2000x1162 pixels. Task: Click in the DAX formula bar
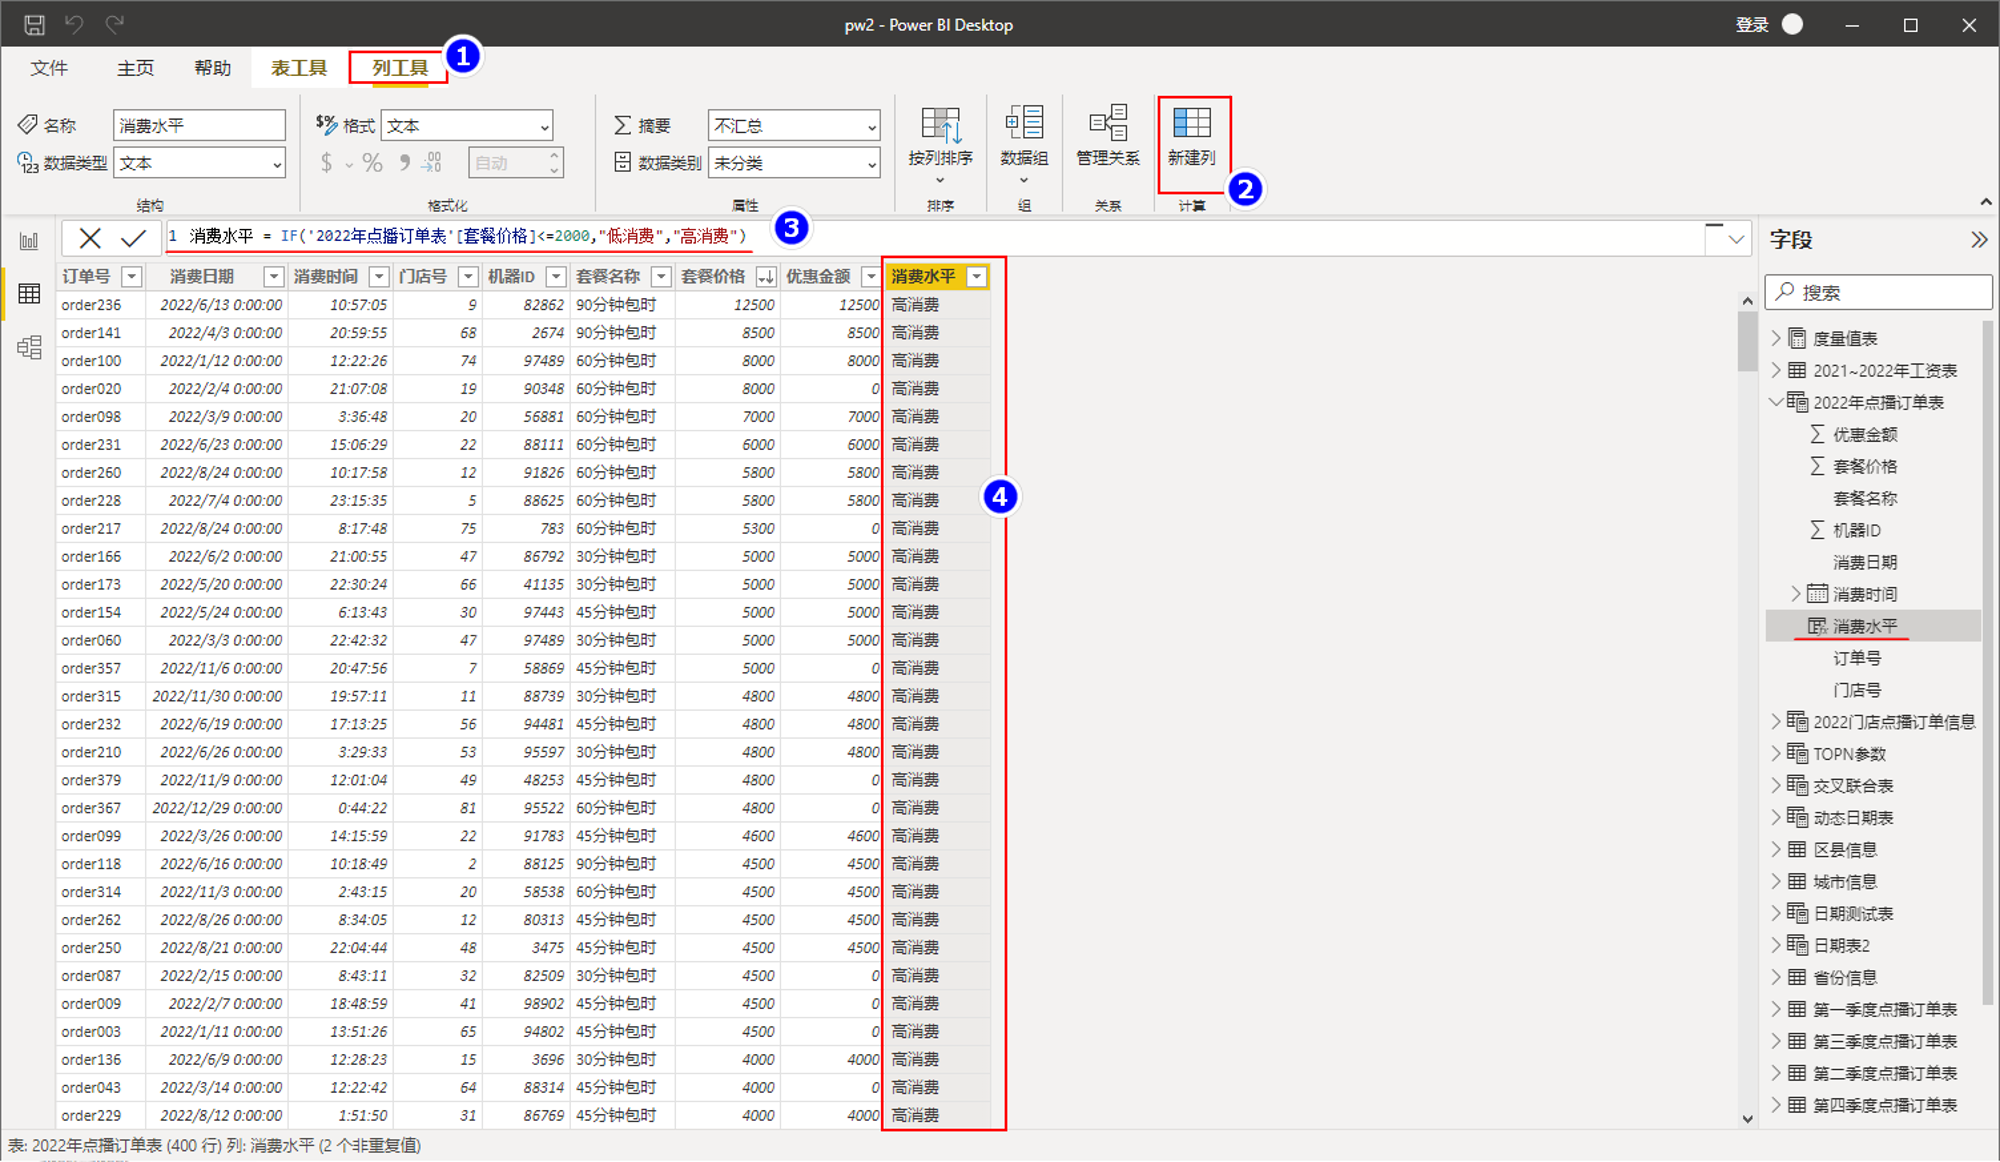pyautogui.click(x=935, y=237)
